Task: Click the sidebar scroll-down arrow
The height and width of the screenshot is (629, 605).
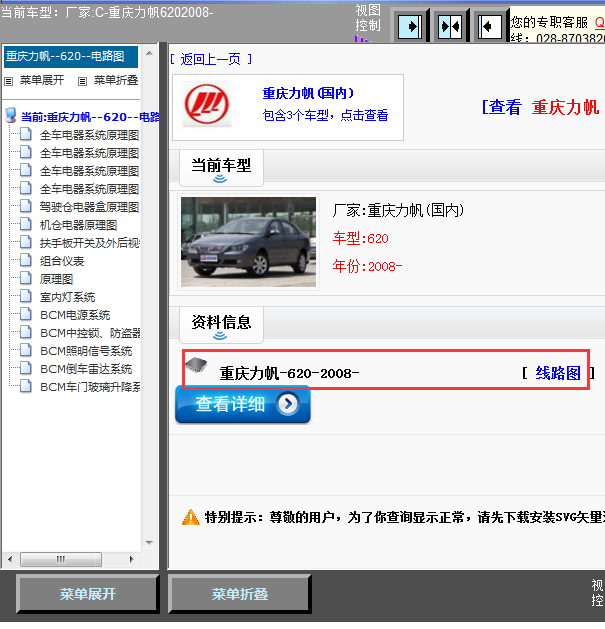Action: (149, 543)
